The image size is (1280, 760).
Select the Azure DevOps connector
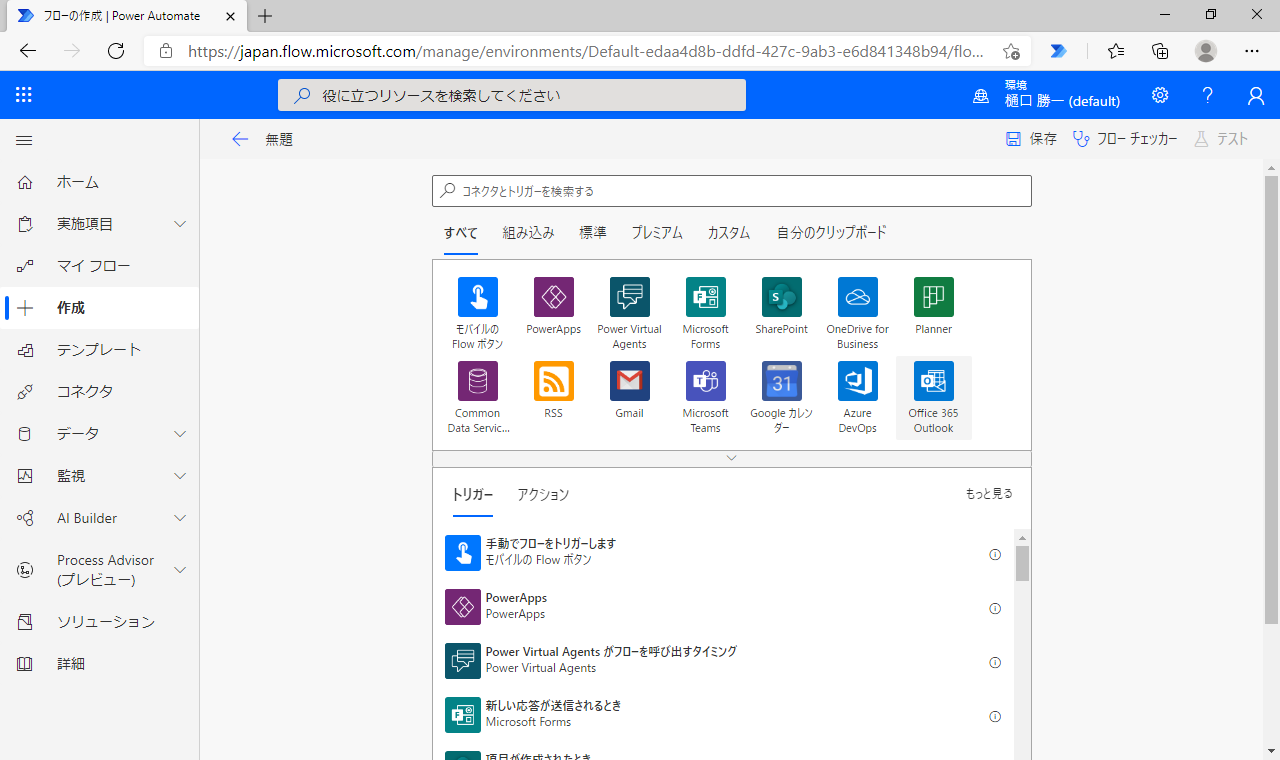(x=857, y=381)
